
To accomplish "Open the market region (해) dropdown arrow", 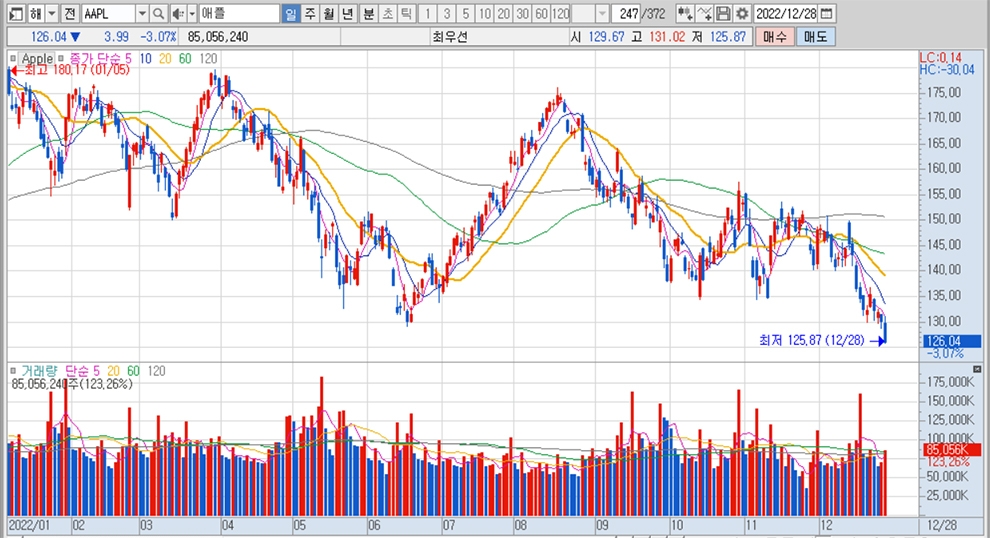I will coord(51,14).
